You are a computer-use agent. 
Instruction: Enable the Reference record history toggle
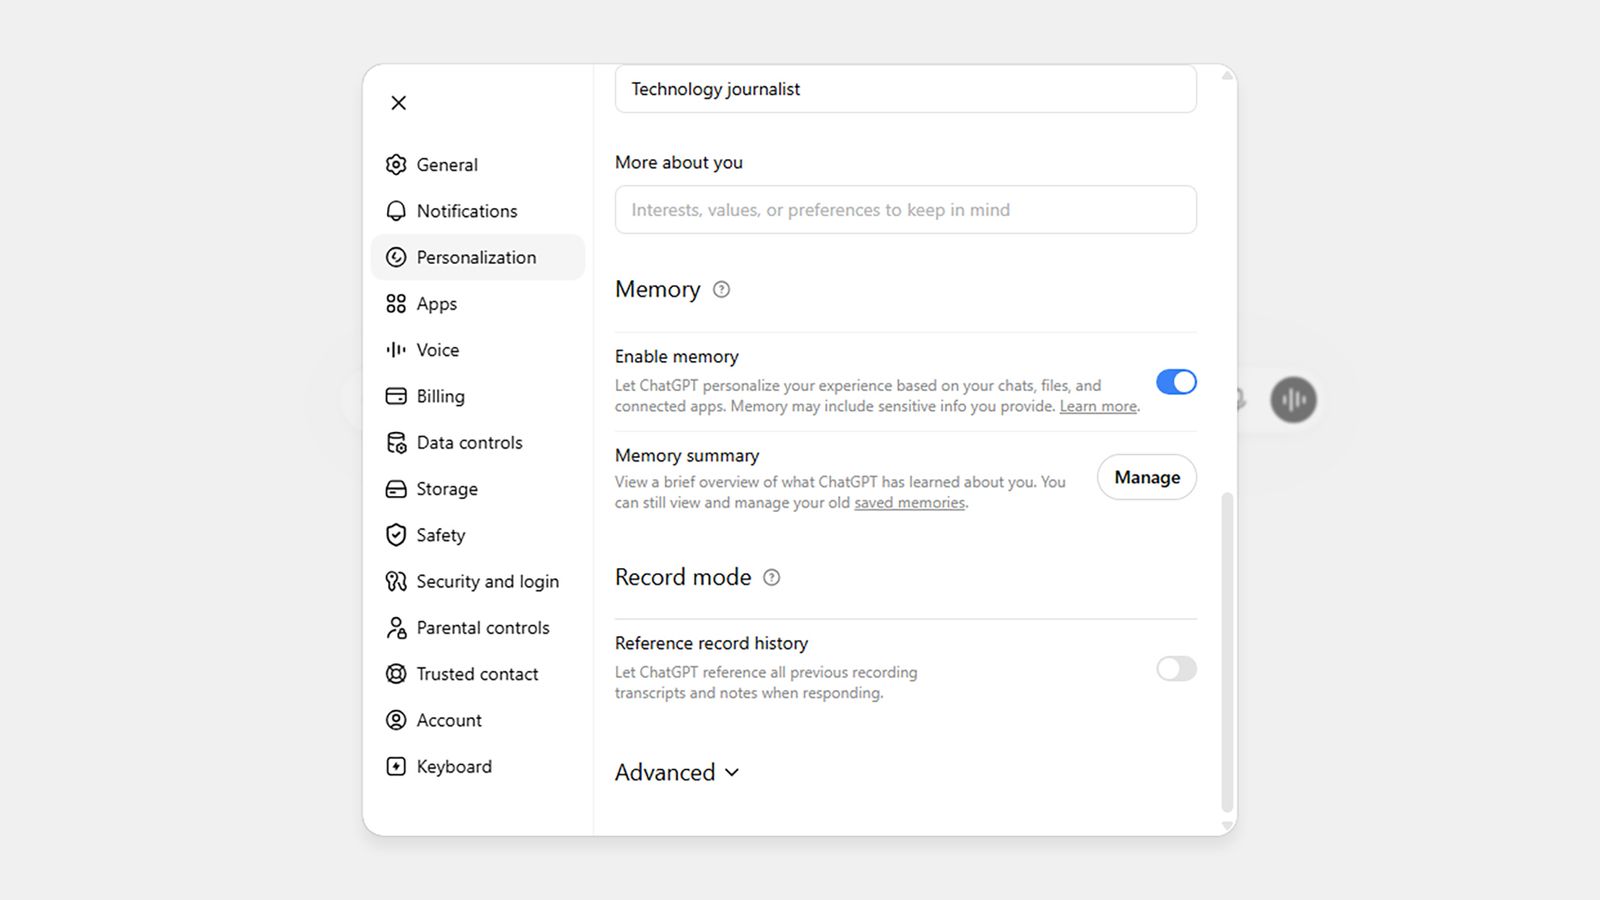point(1176,669)
